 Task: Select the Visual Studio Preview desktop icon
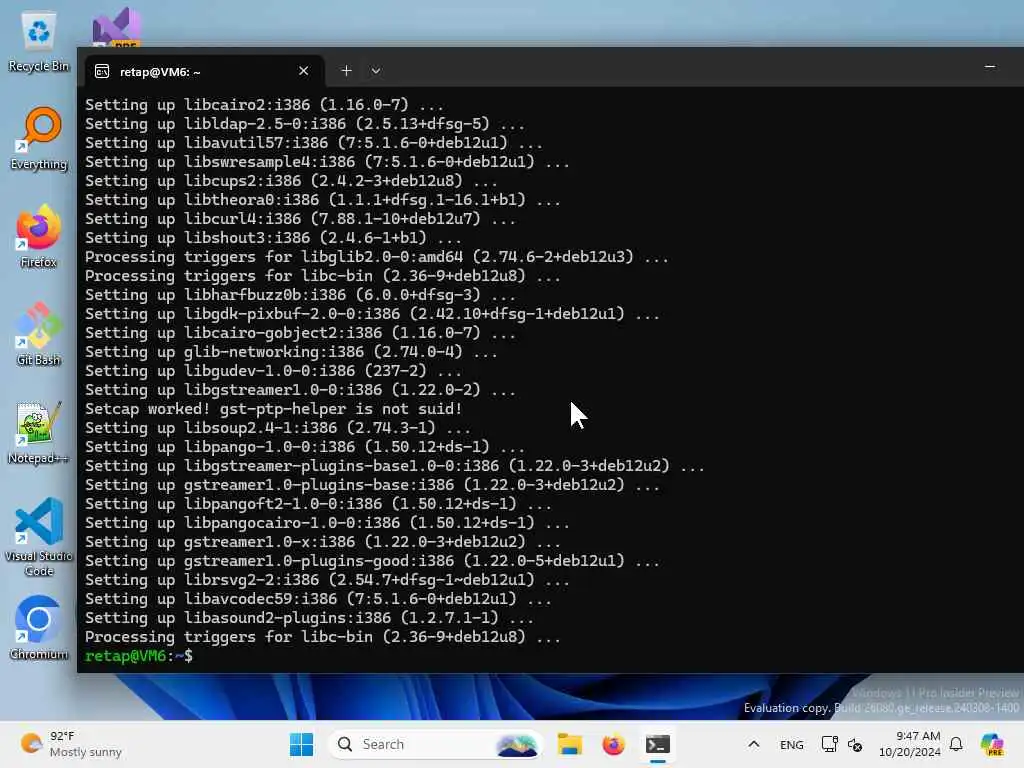coord(116,27)
